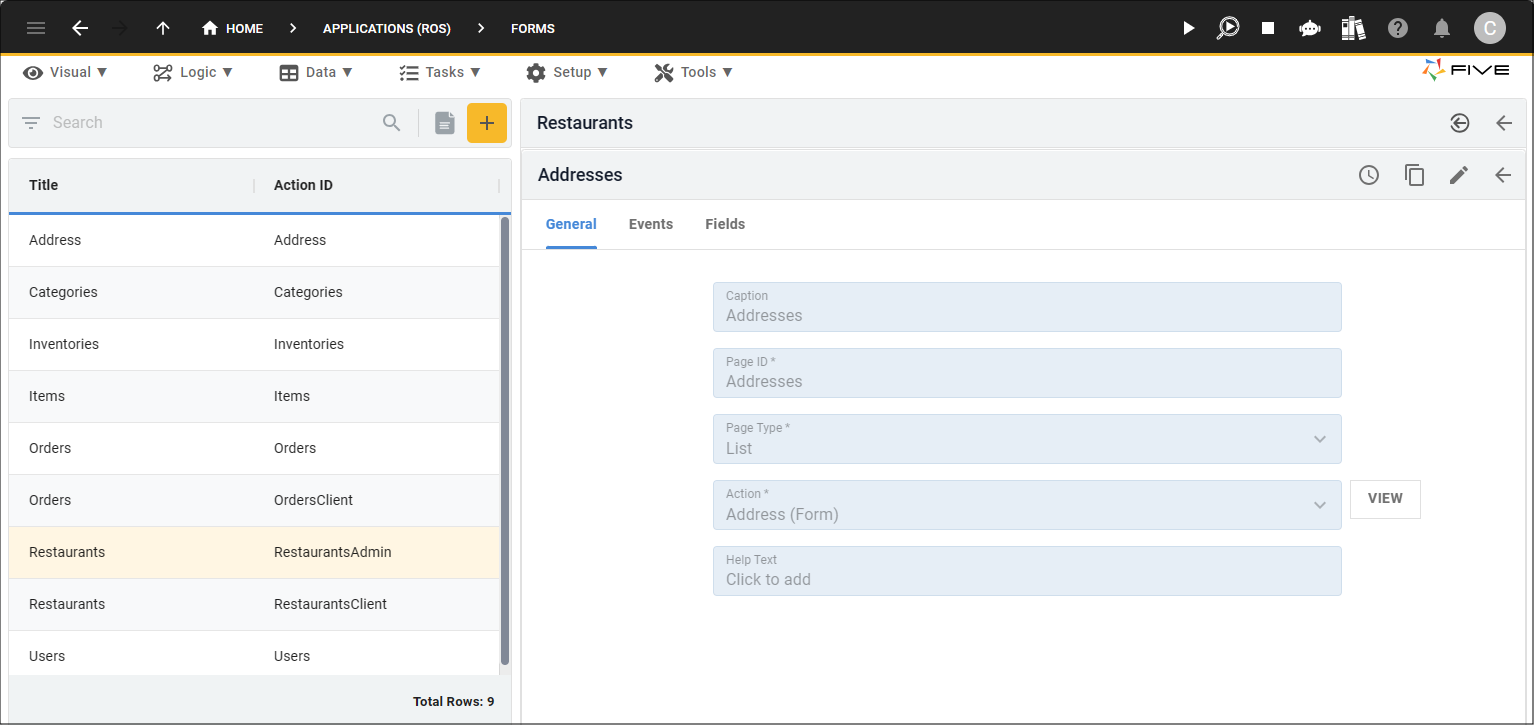Click the document icon beside search

pyautogui.click(x=445, y=123)
